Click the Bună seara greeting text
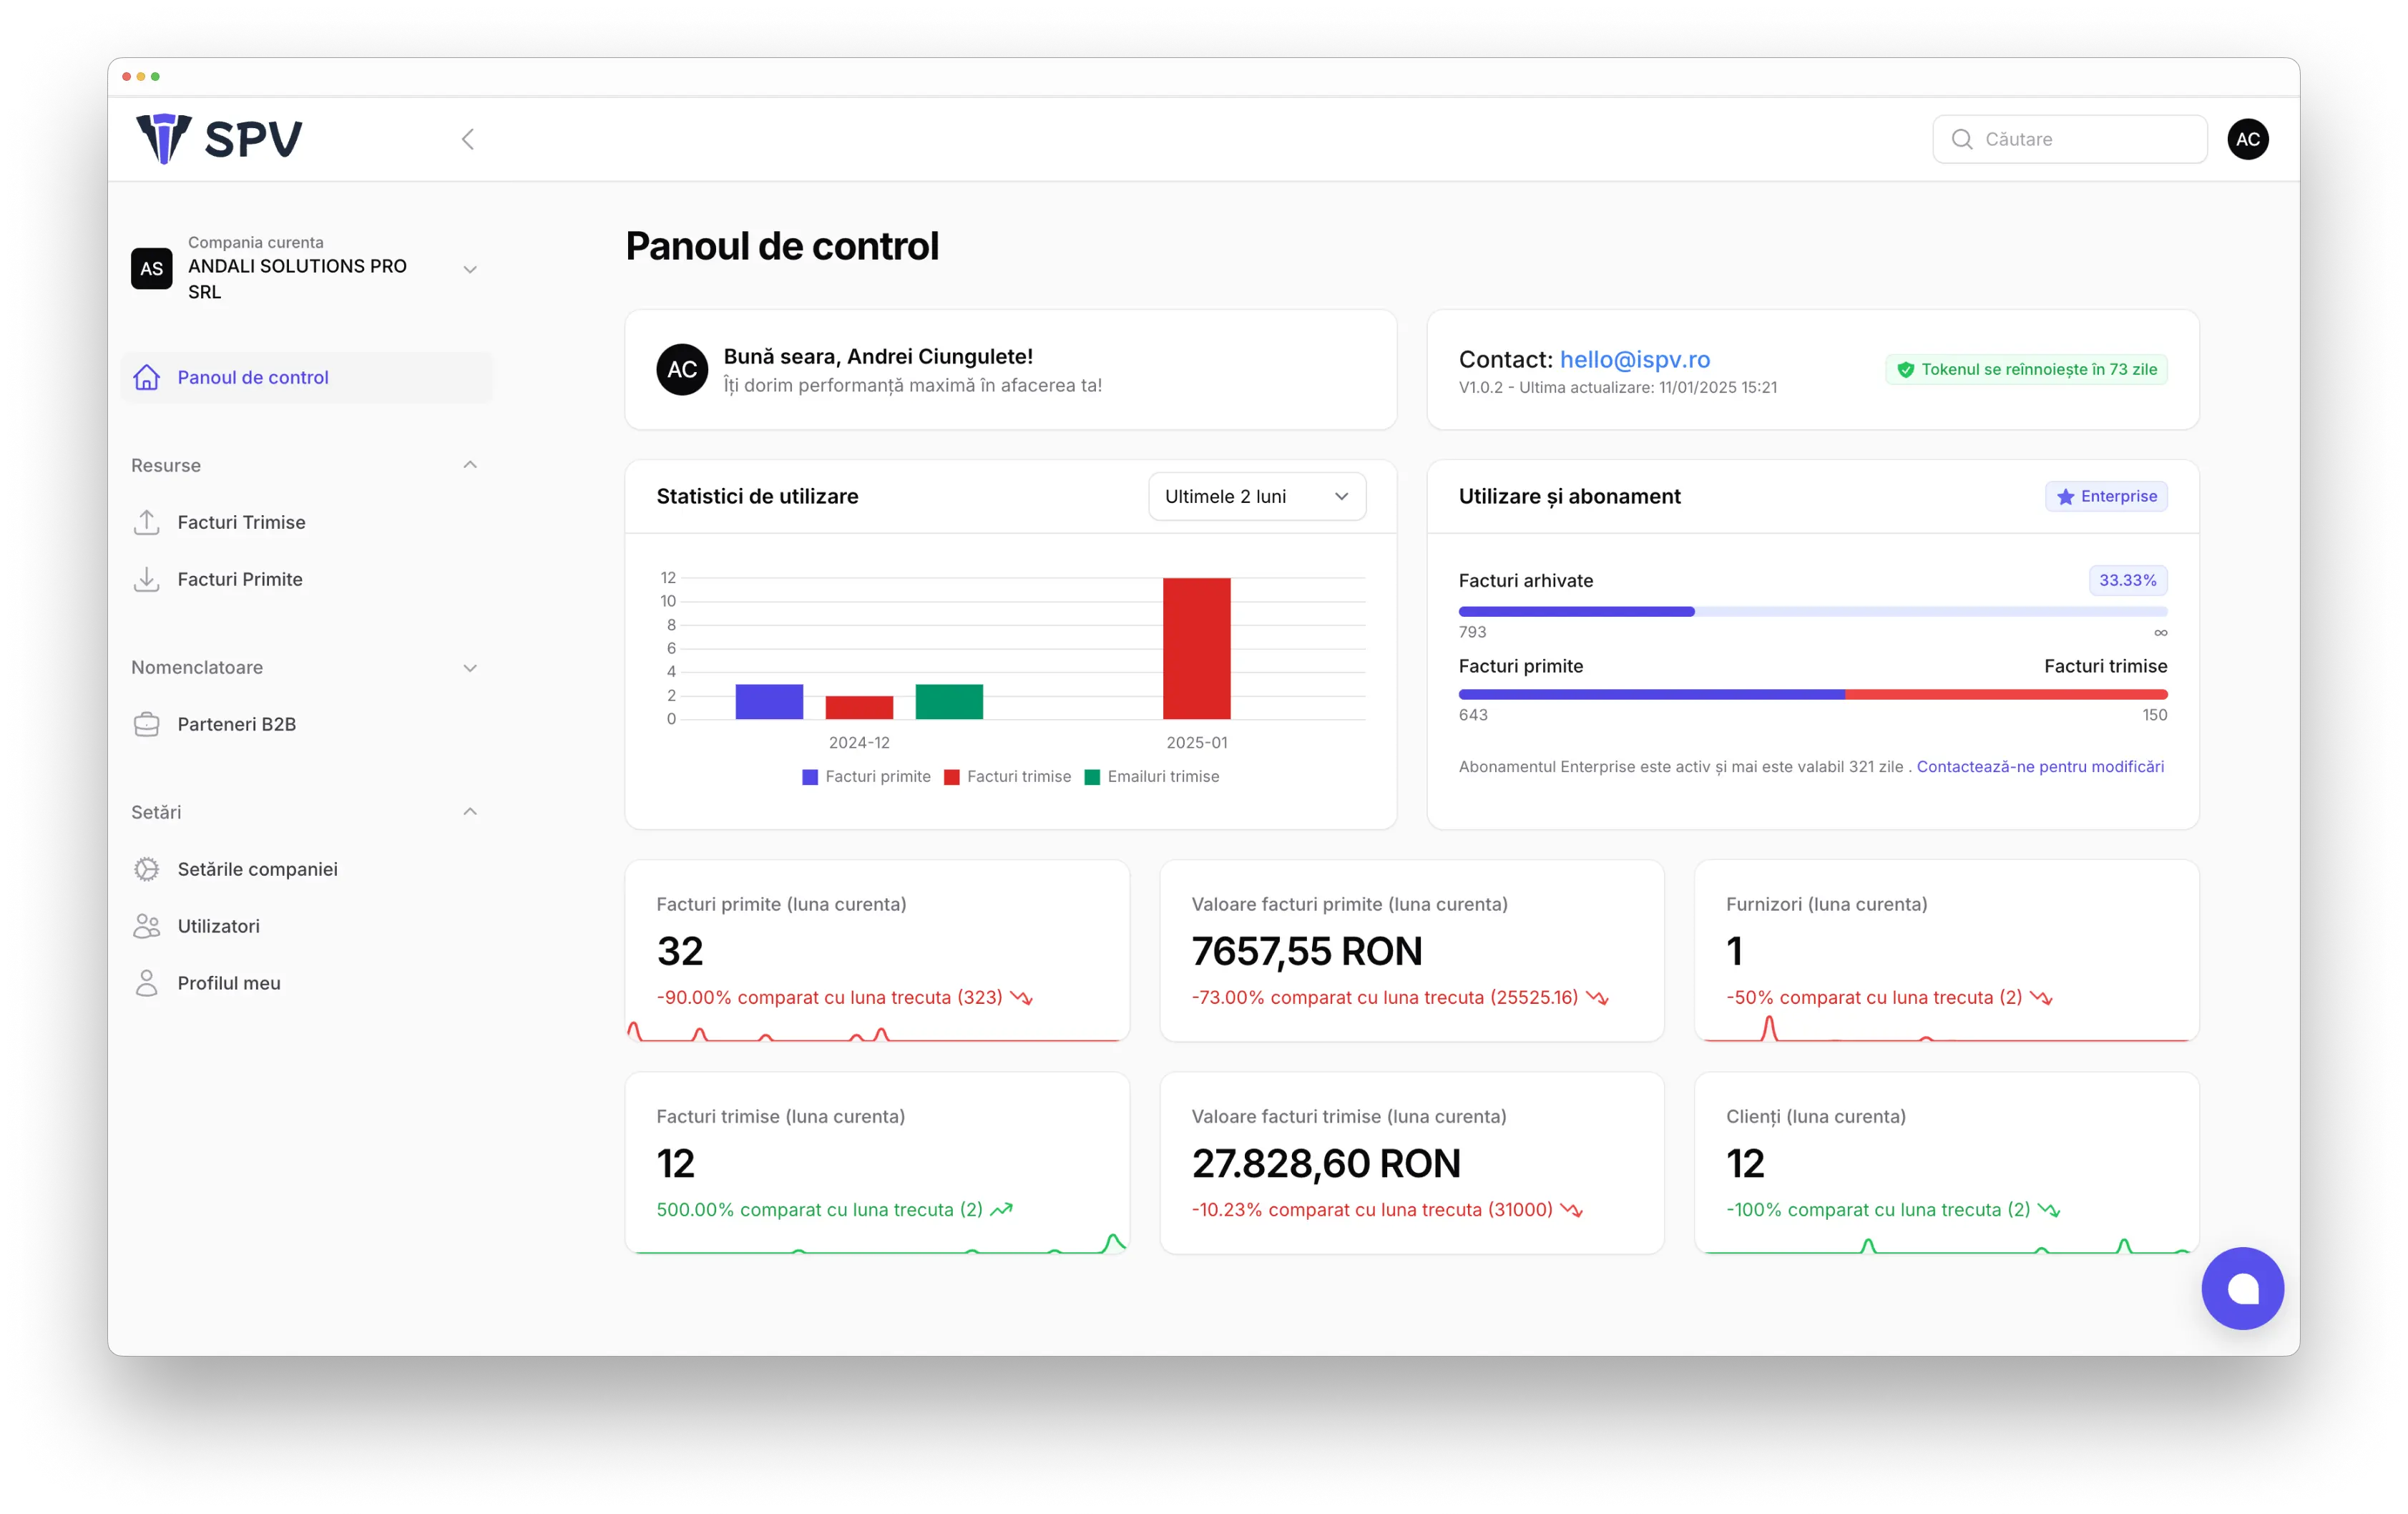2408x1514 pixels. (878, 356)
